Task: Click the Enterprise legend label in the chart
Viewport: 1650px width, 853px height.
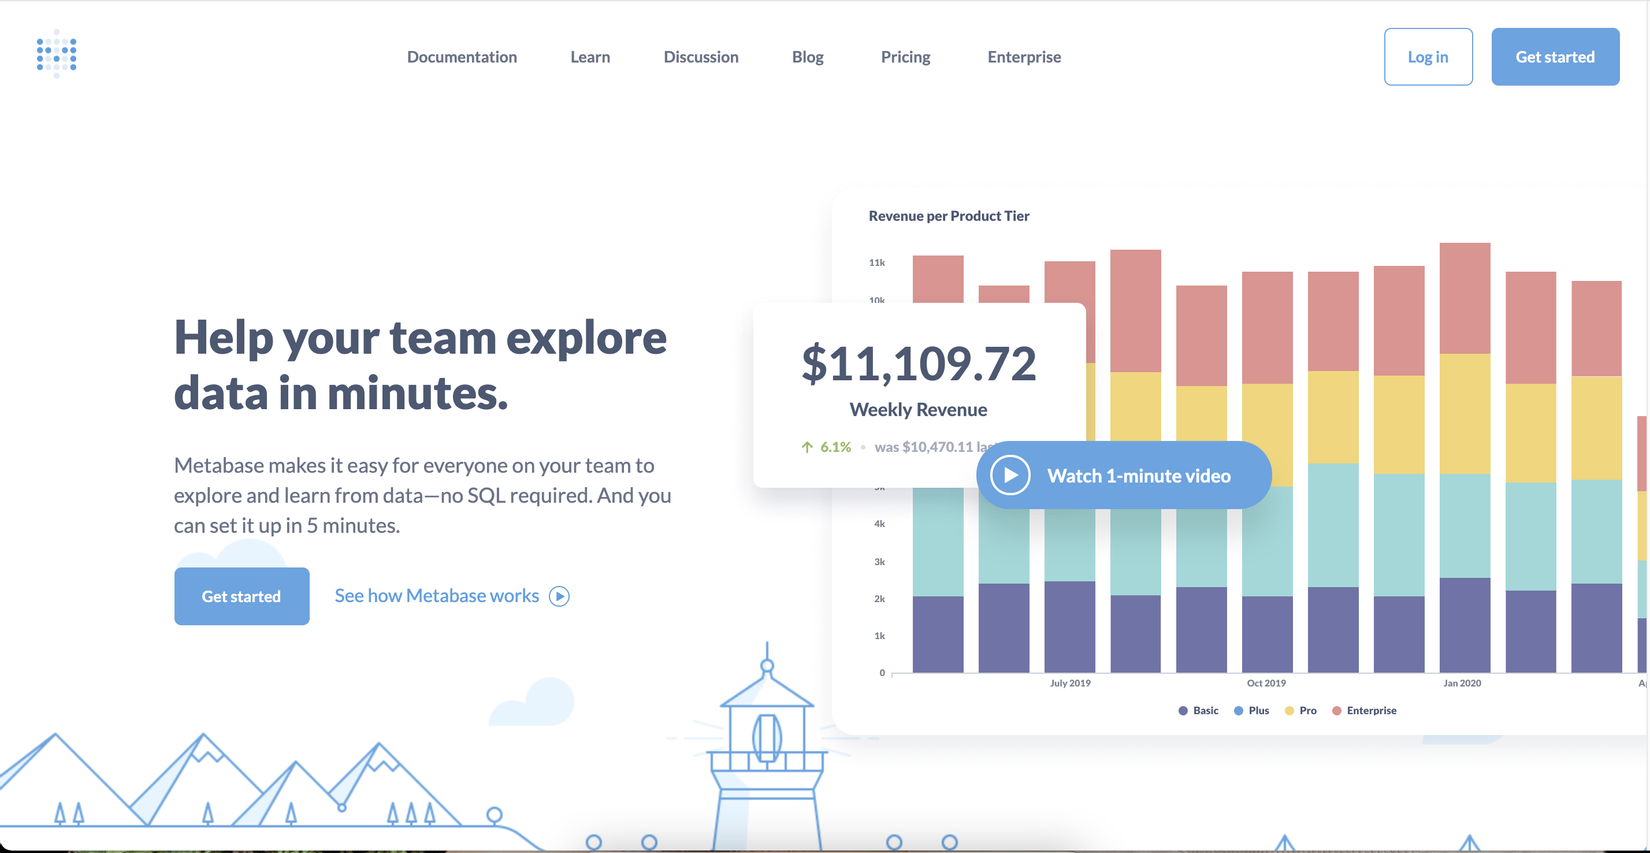Action: [1372, 711]
